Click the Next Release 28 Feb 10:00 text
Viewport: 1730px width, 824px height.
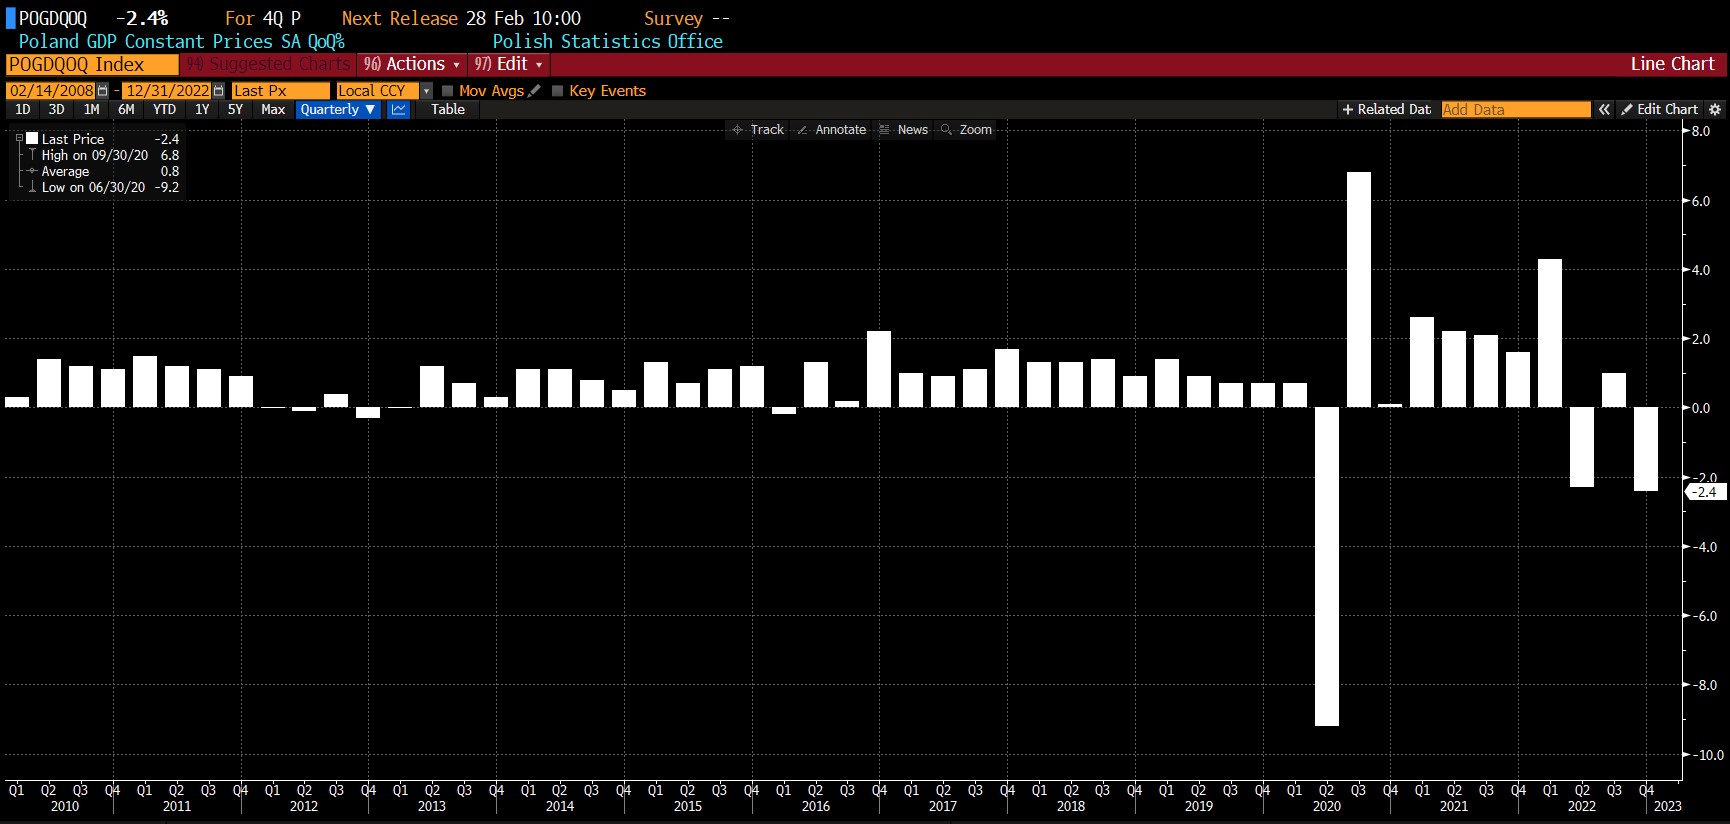[x=461, y=19]
